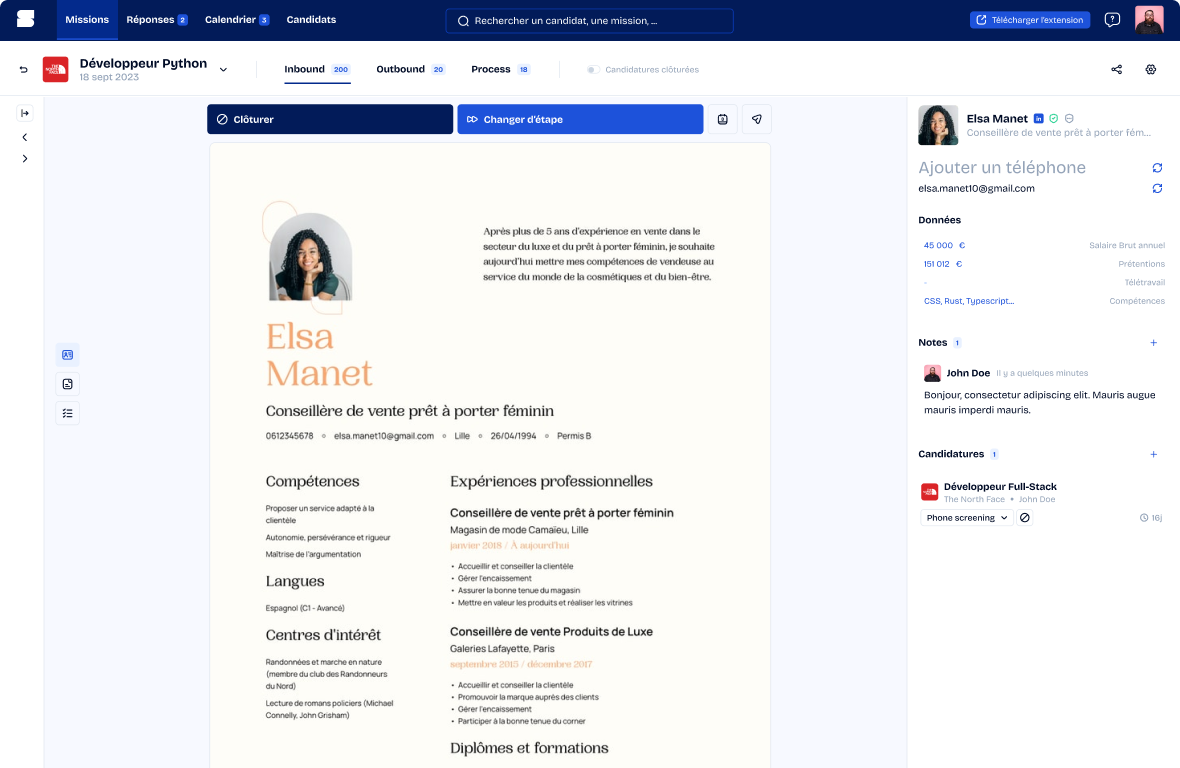
Task: Click the paper plane send icon
Action: click(757, 119)
